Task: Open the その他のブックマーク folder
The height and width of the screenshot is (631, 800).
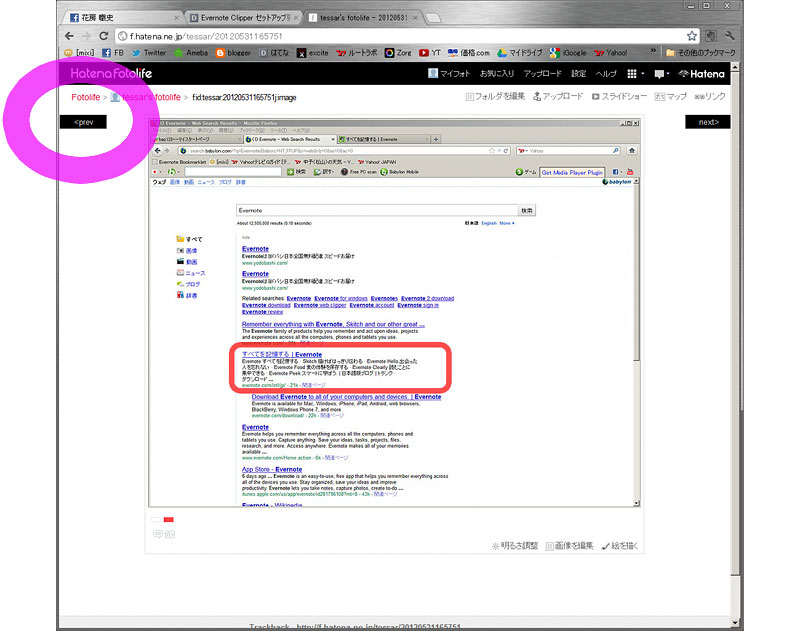Action: coord(701,53)
